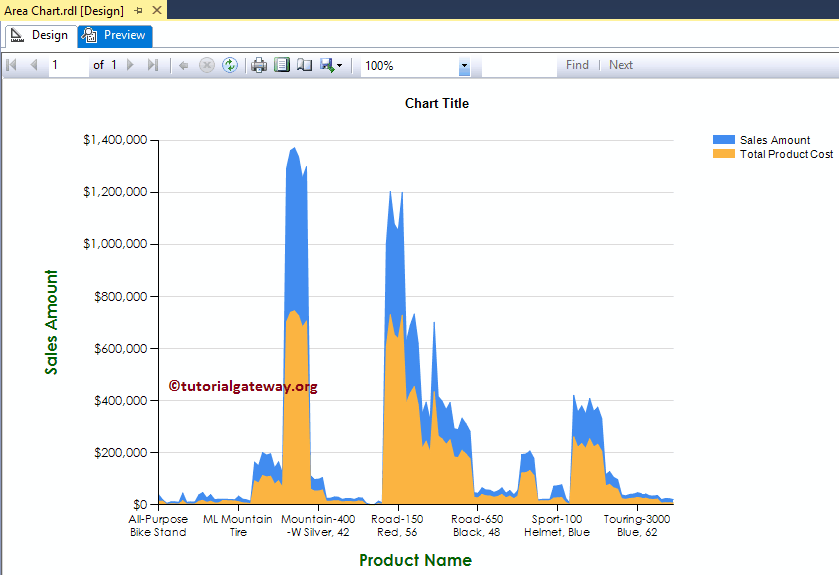Screen dimensions: 839x575
Task: Click the Mountain-400-W Silver, 42 label
Action: coord(318,525)
